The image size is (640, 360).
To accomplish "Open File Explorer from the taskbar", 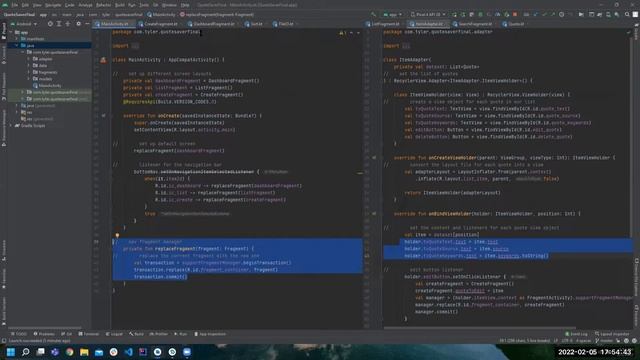I will [x=84, y=352].
